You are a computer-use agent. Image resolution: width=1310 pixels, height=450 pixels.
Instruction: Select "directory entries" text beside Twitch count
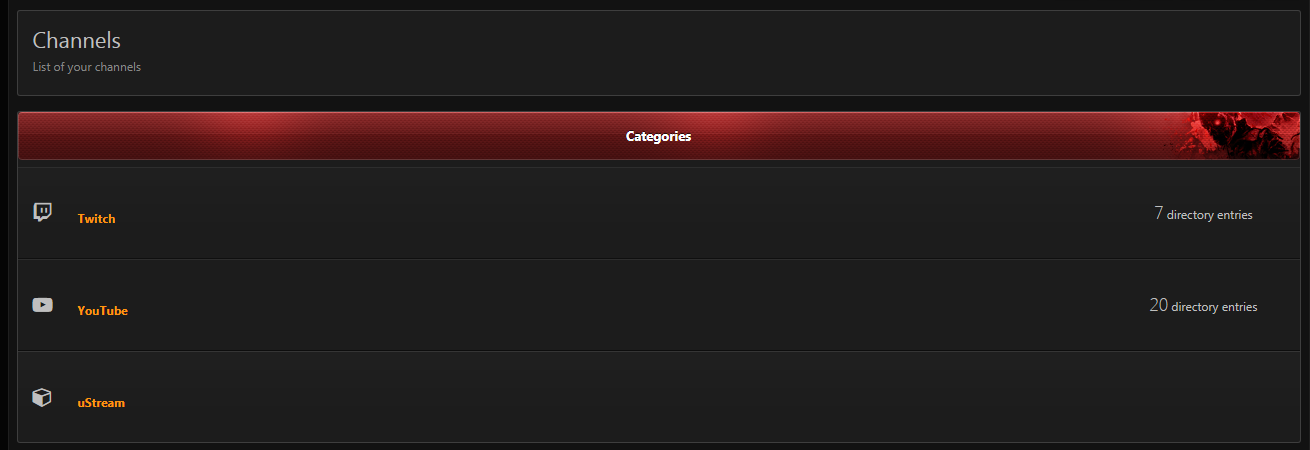tap(1209, 215)
